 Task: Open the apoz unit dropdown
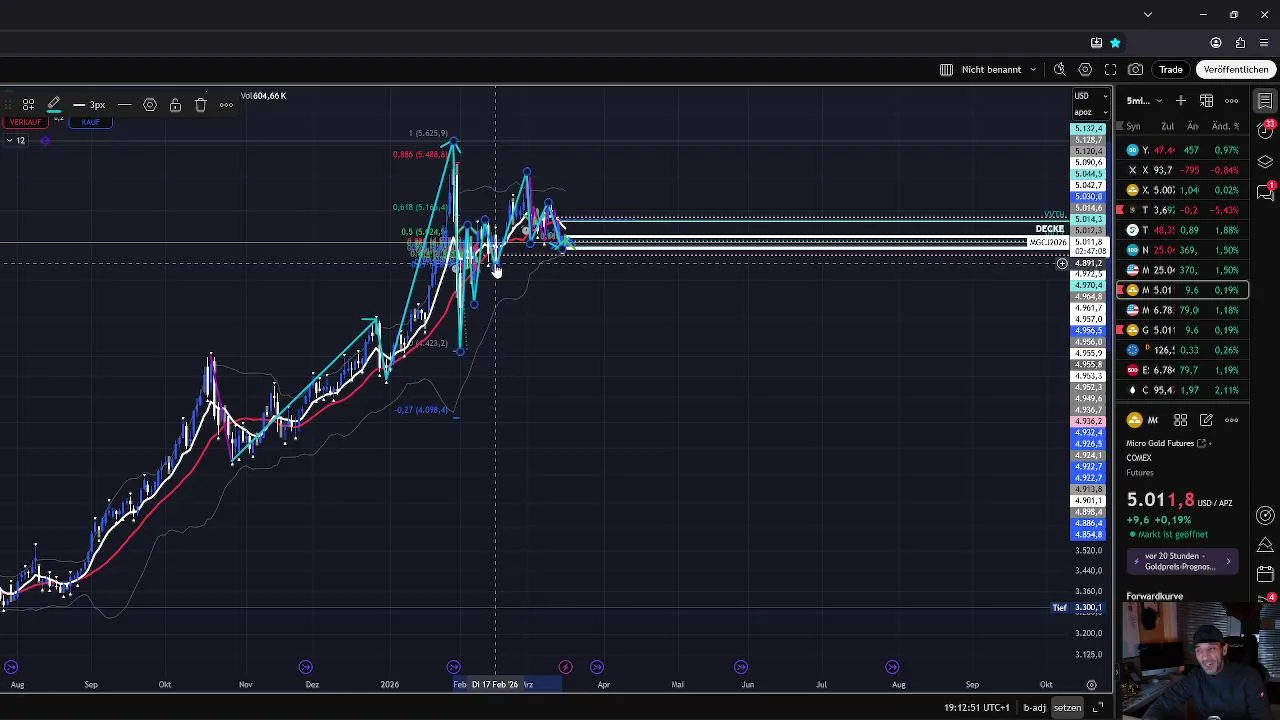click(x=1090, y=112)
